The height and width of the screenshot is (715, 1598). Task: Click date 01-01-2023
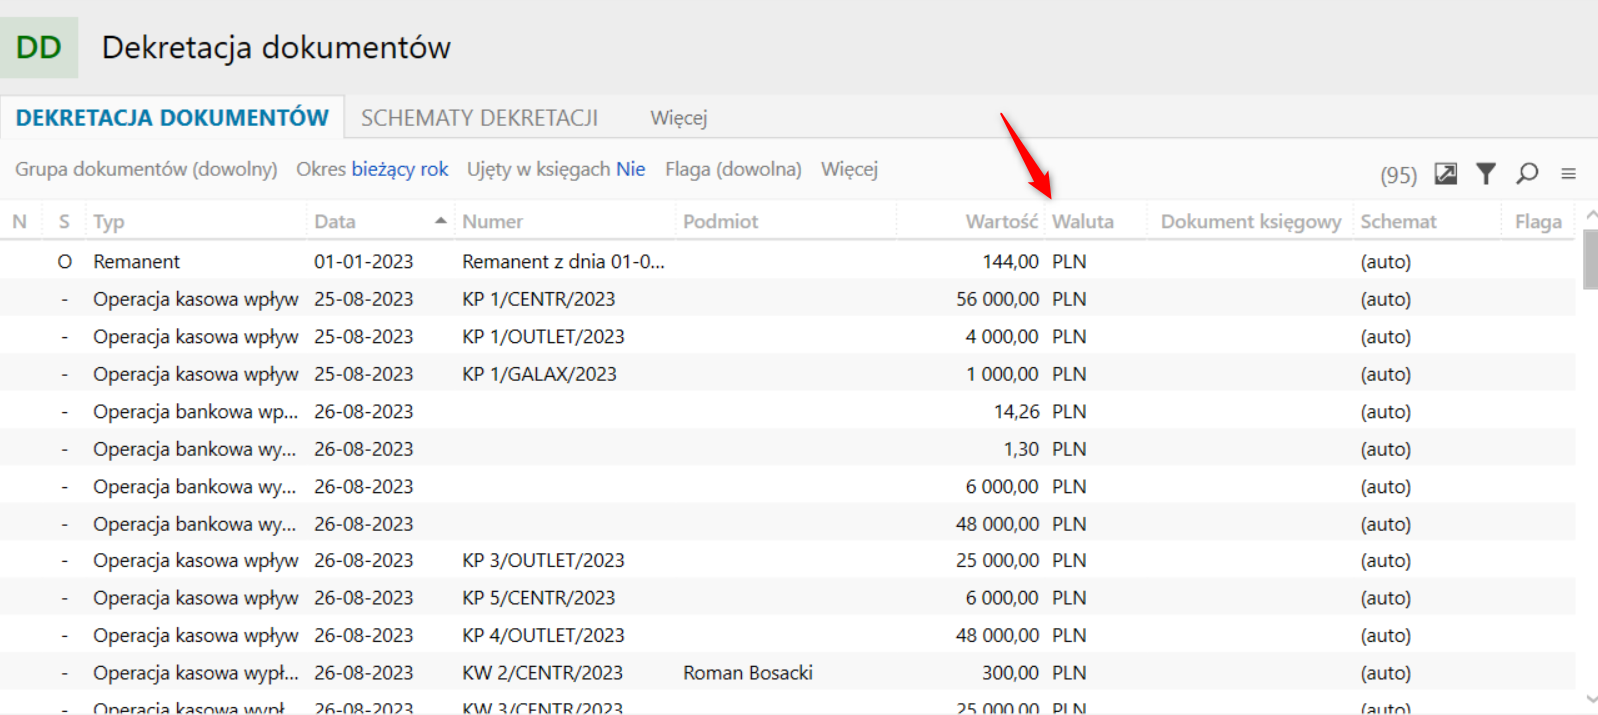coord(364,262)
